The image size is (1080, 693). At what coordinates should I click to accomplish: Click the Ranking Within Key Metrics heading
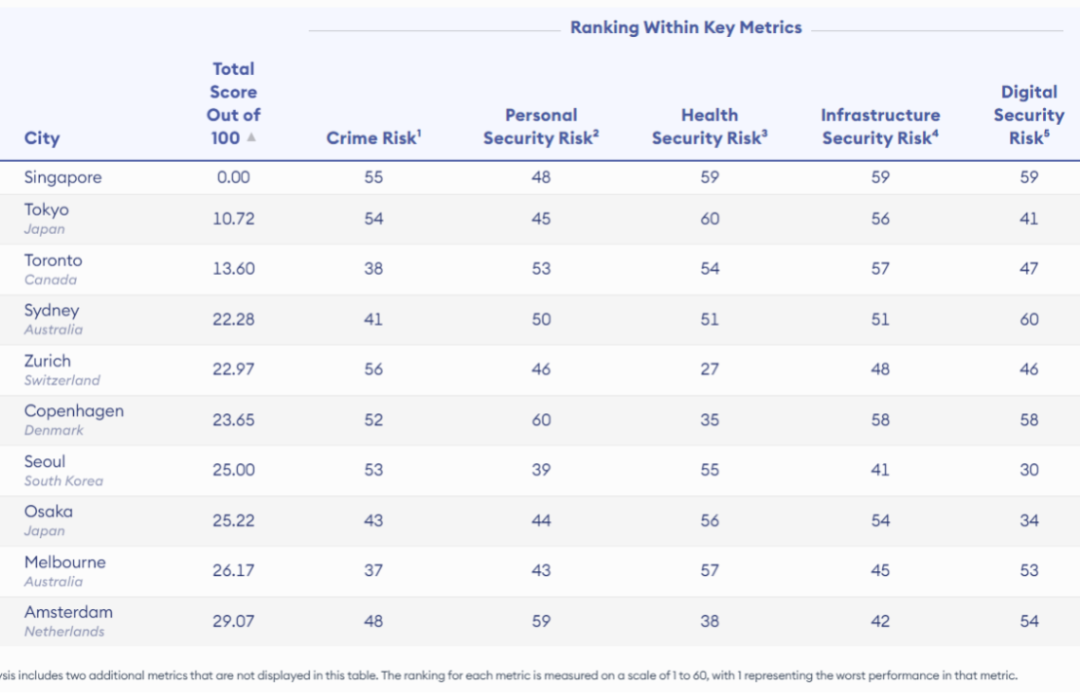686,28
